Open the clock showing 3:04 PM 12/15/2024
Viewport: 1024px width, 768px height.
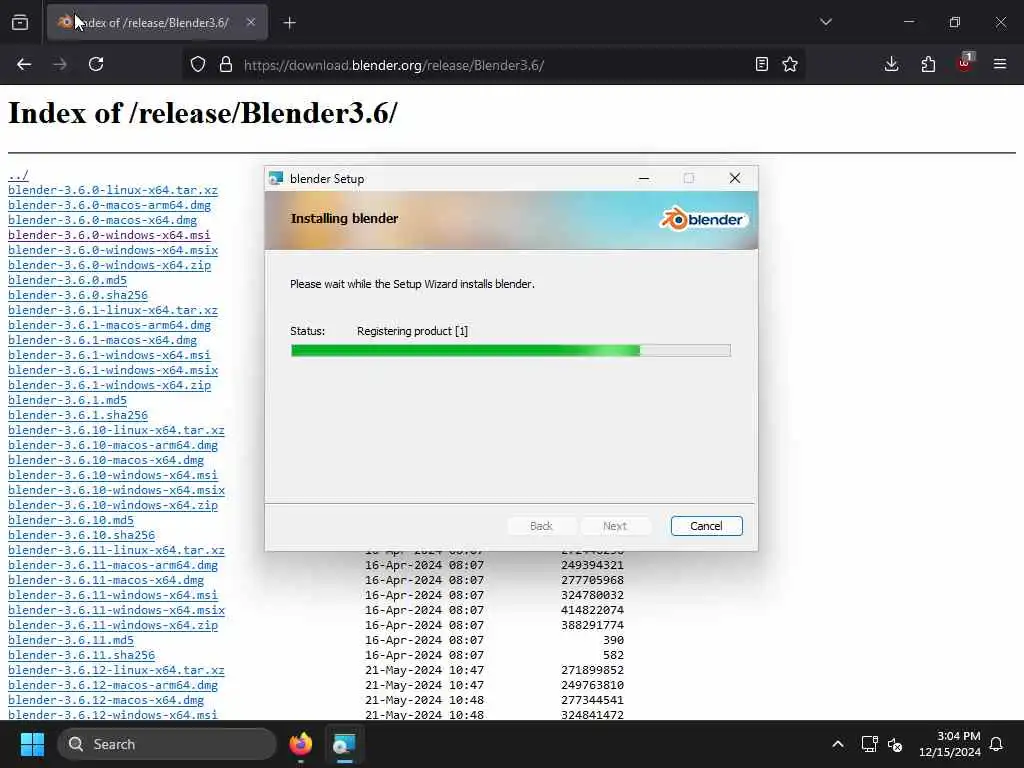click(x=950, y=744)
